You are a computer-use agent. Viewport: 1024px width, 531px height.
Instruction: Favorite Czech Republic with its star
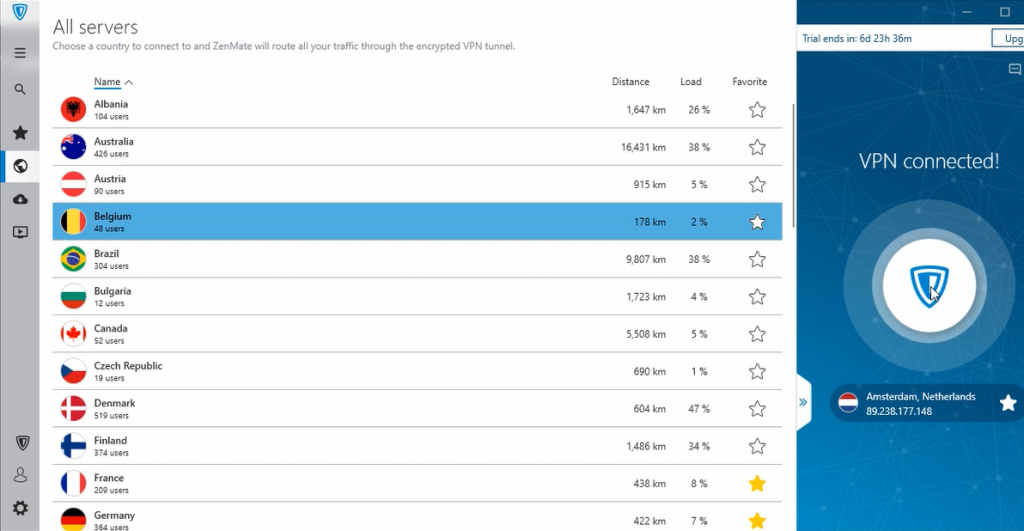point(757,371)
